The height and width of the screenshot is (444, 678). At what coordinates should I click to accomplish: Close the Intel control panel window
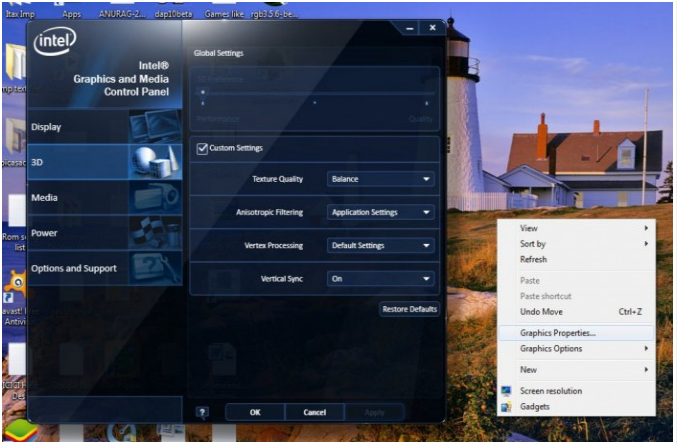(x=432, y=28)
